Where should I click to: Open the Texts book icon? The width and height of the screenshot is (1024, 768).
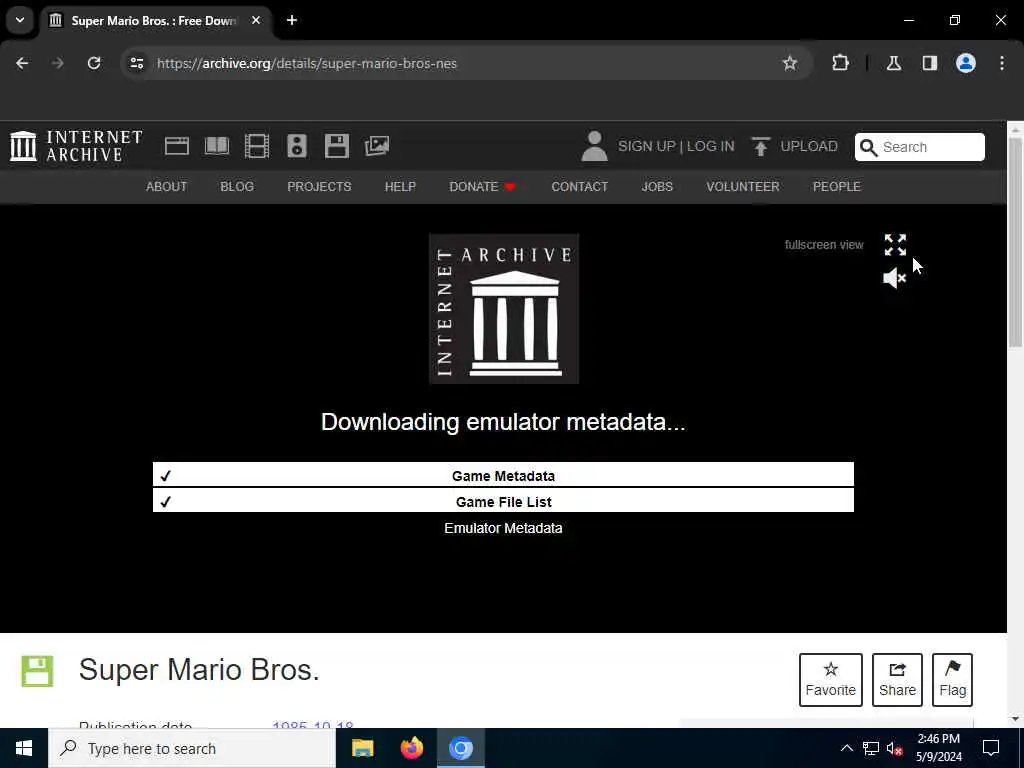point(217,146)
